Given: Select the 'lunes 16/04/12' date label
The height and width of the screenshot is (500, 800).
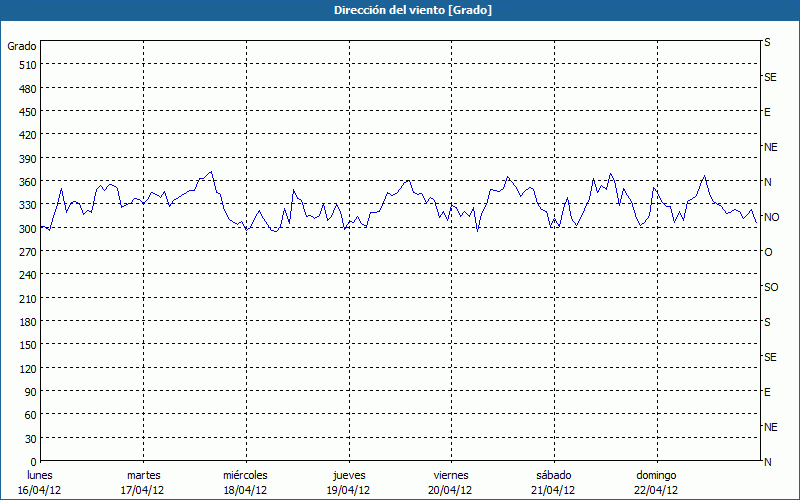Looking at the screenshot, I should click(x=40, y=482).
